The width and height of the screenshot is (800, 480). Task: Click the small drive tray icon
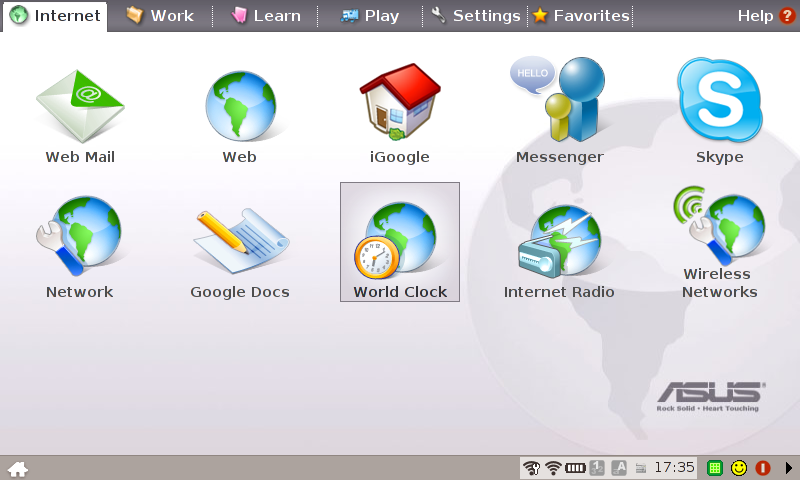click(641, 468)
